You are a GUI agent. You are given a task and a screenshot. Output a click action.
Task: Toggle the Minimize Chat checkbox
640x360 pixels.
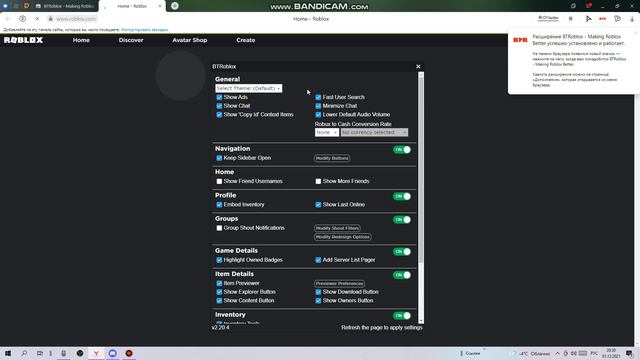click(x=318, y=106)
